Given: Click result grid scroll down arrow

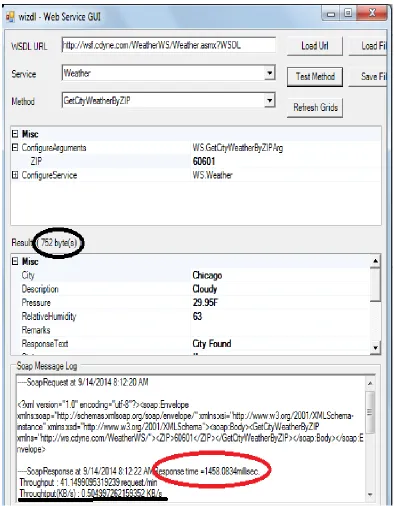Looking at the screenshot, I should tap(376, 348).
